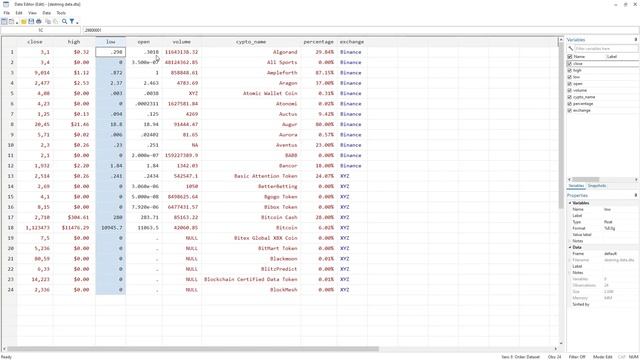This screenshot has height=360, width=640.
Task: Click the yellow Open file toolbar icon
Action: click(x=24, y=21)
